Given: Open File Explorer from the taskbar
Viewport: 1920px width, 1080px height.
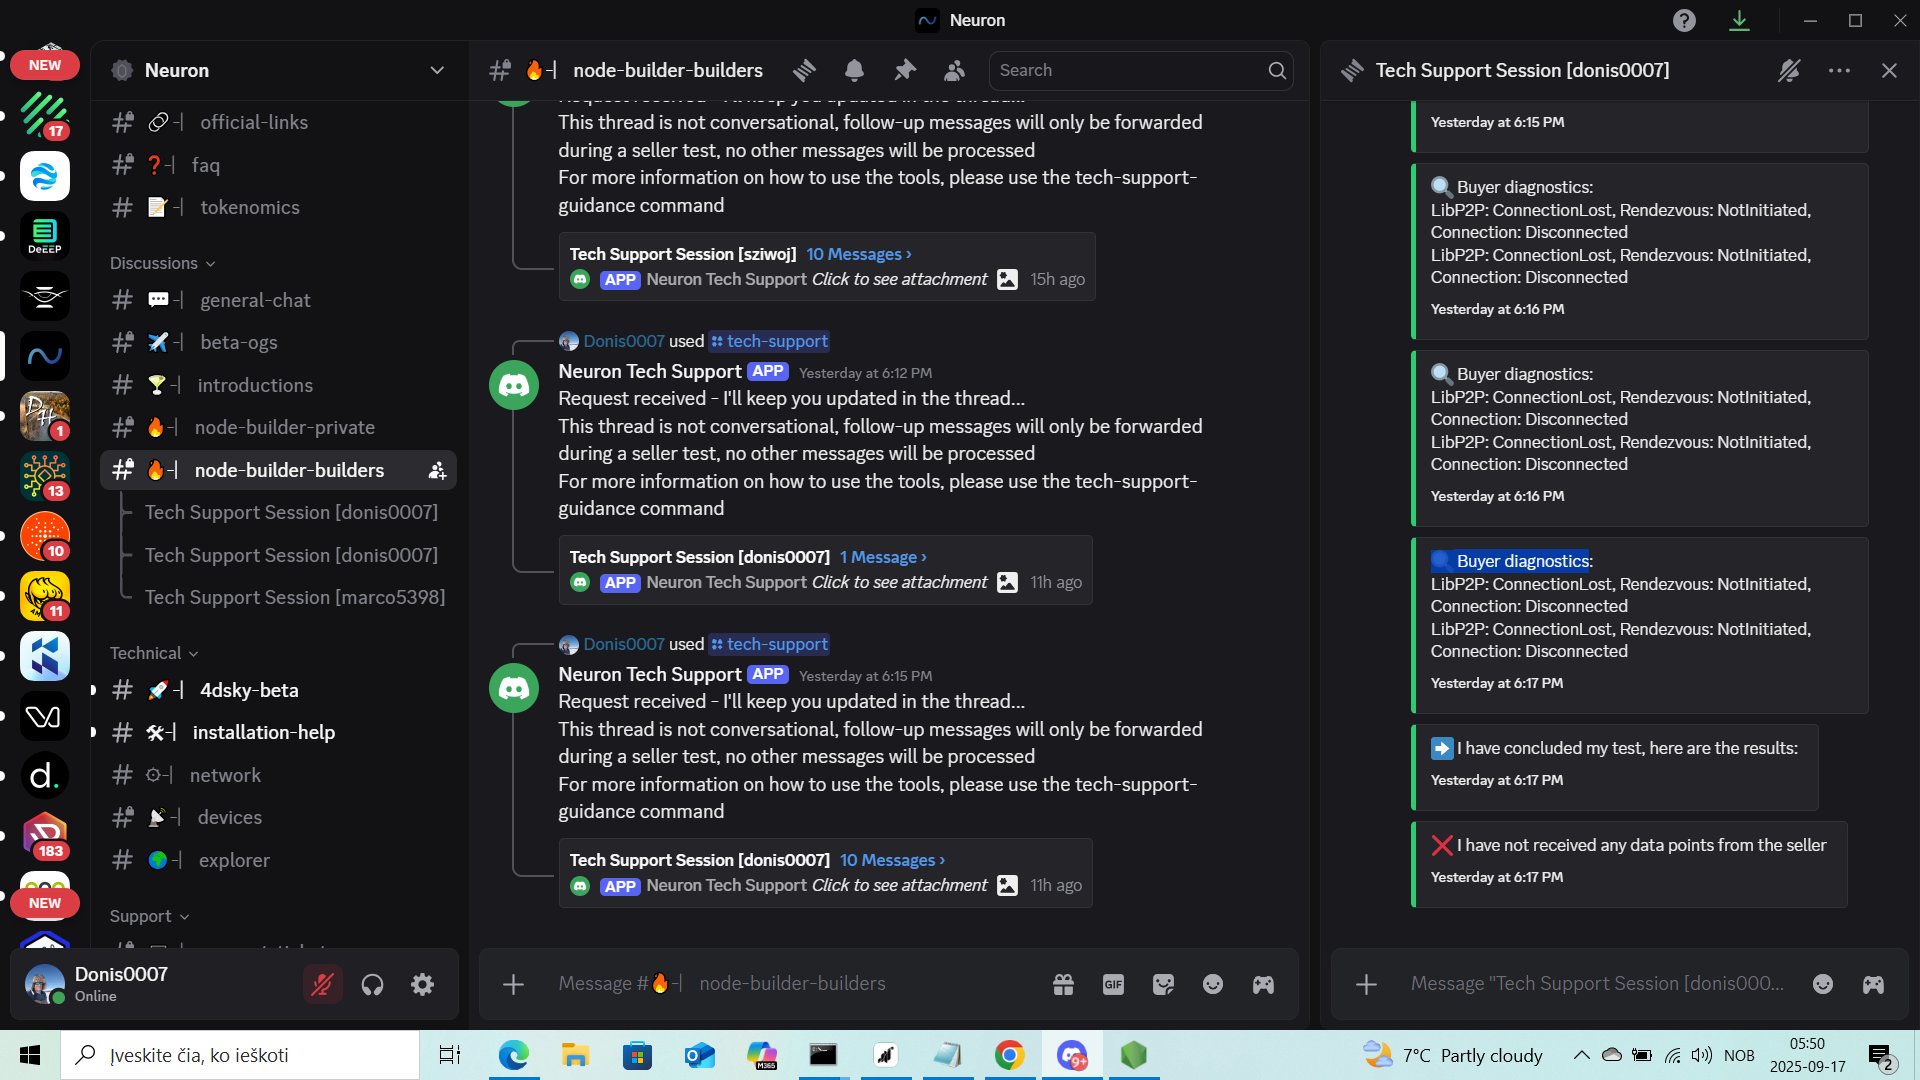Looking at the screenshot, I should tap(575, 1055).
